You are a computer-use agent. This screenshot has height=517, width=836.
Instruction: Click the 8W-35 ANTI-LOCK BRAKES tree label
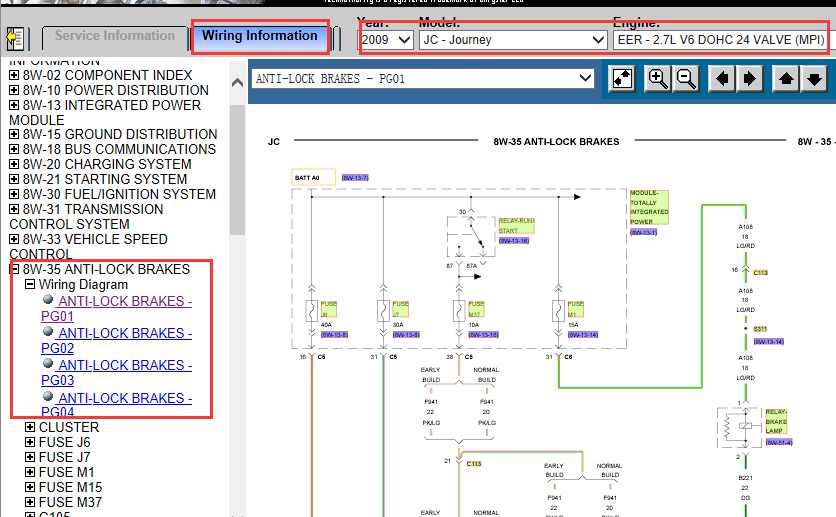click(106, 269)
